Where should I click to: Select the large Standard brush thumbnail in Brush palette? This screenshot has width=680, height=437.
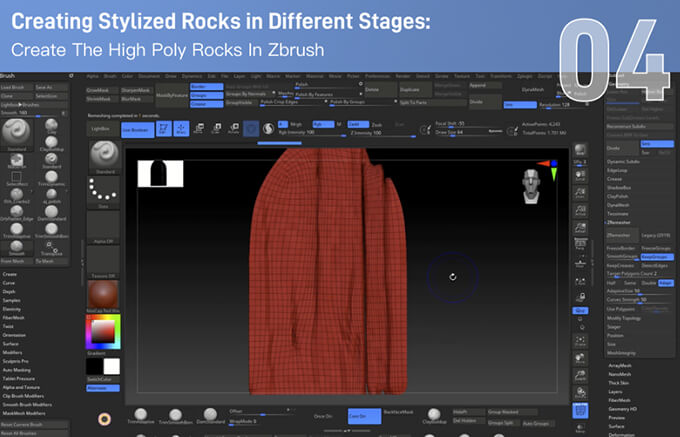16,133
